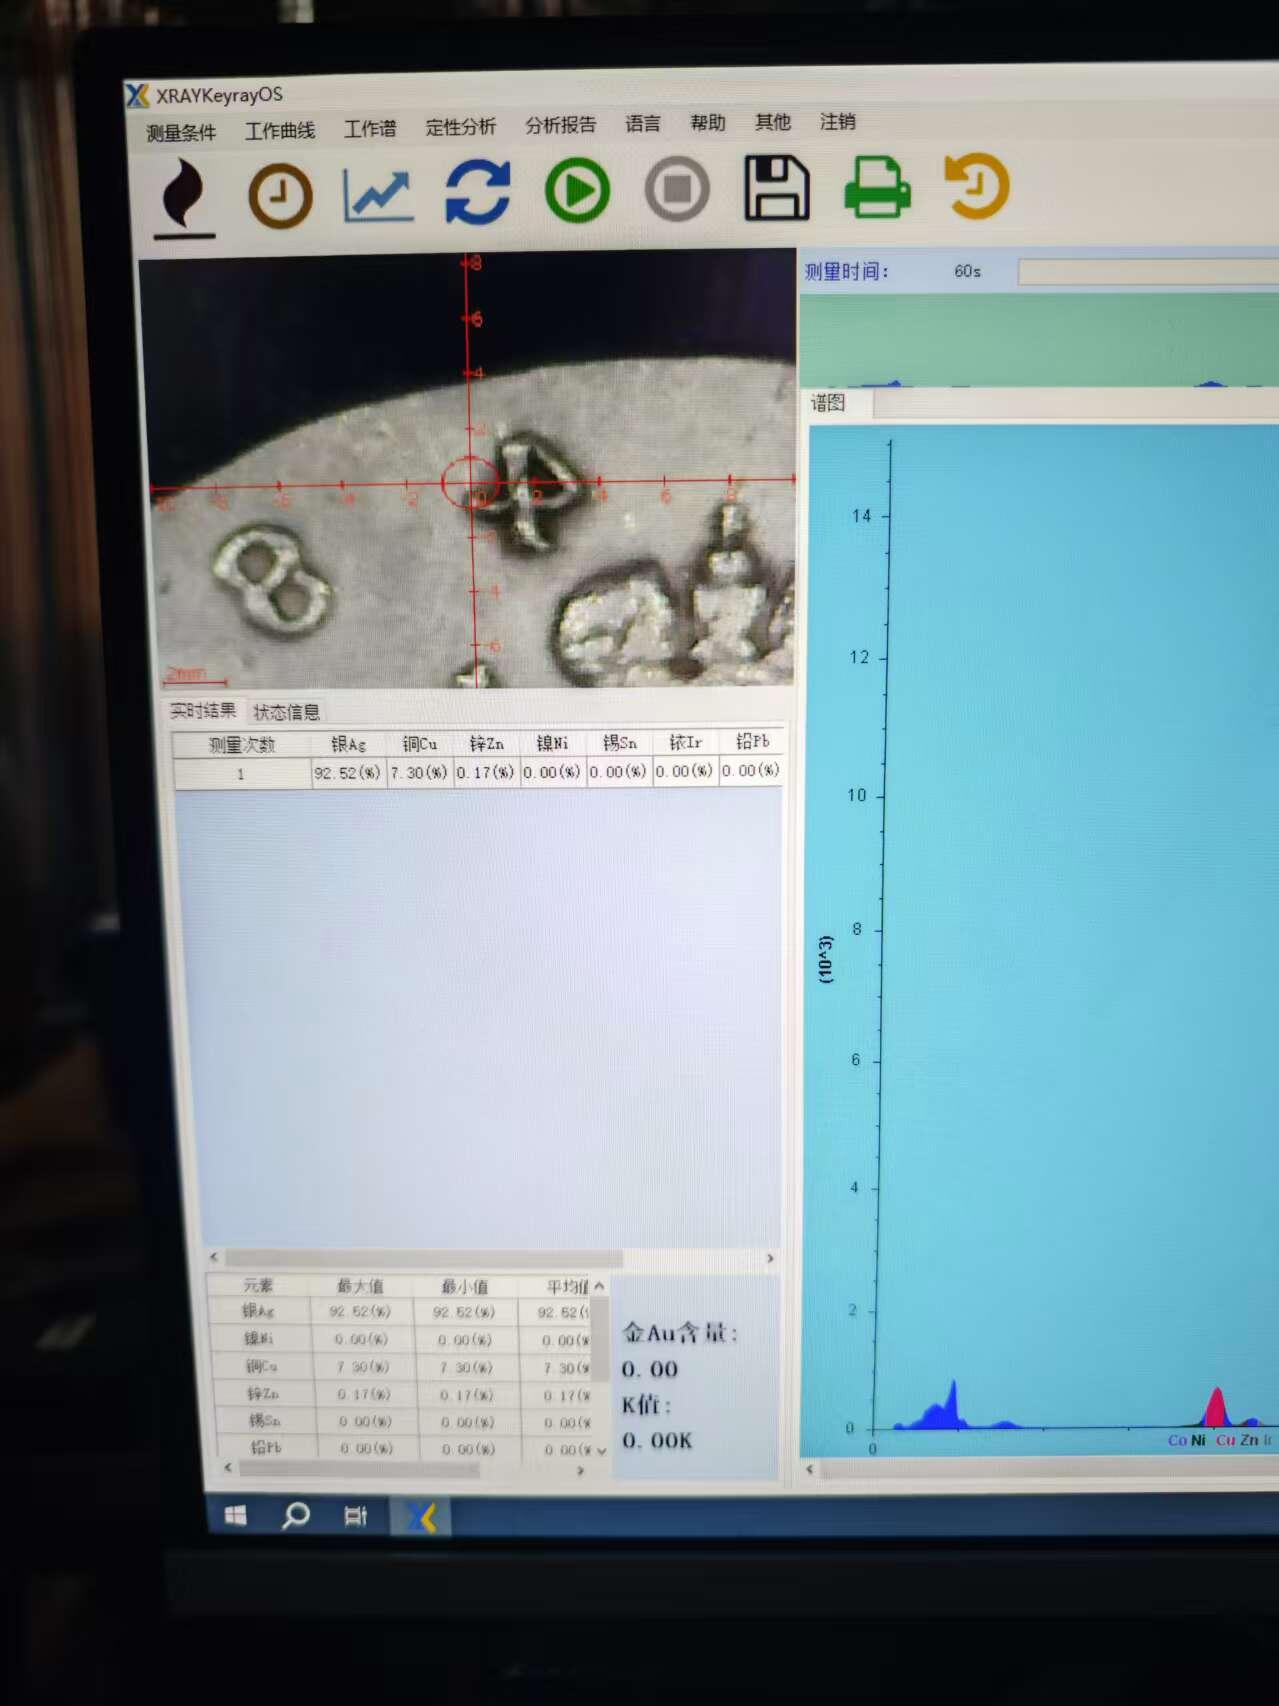
Task: Select the 实时结果 tab
Action: 203,711
